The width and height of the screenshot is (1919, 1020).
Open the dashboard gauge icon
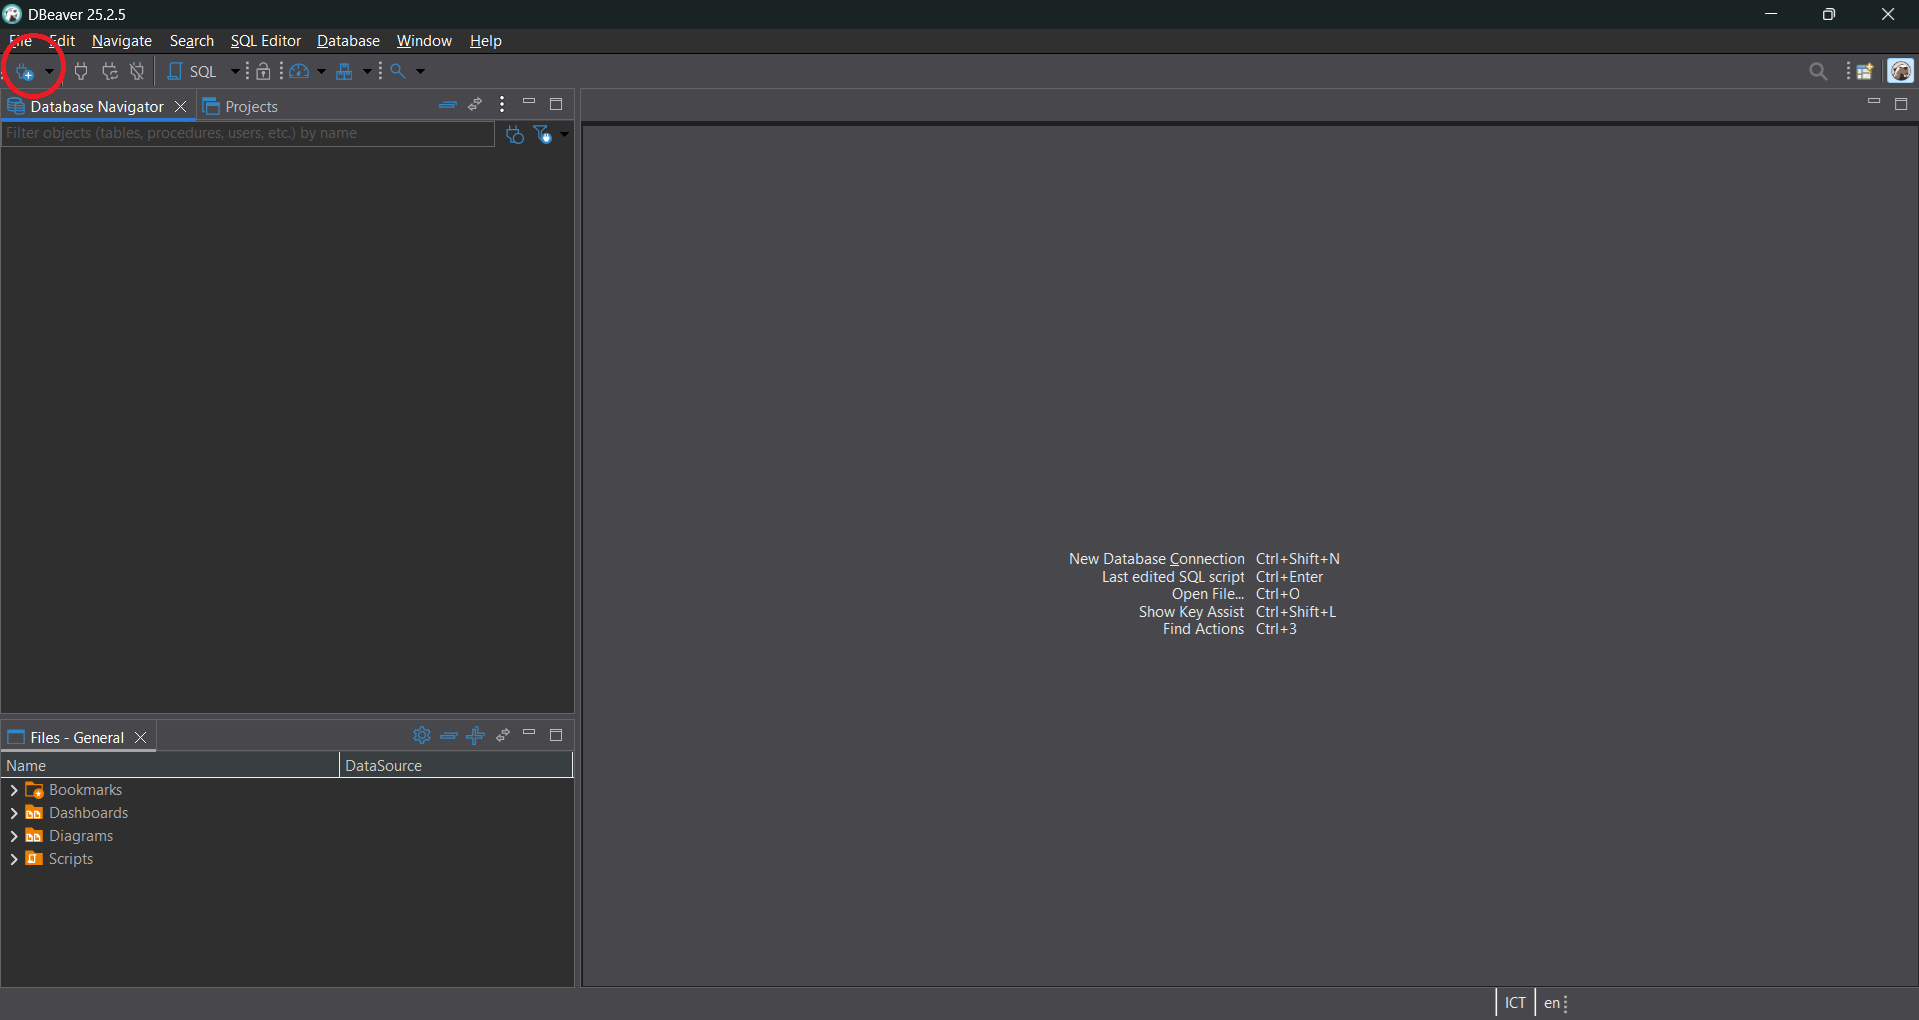click(x=299, y=72)
